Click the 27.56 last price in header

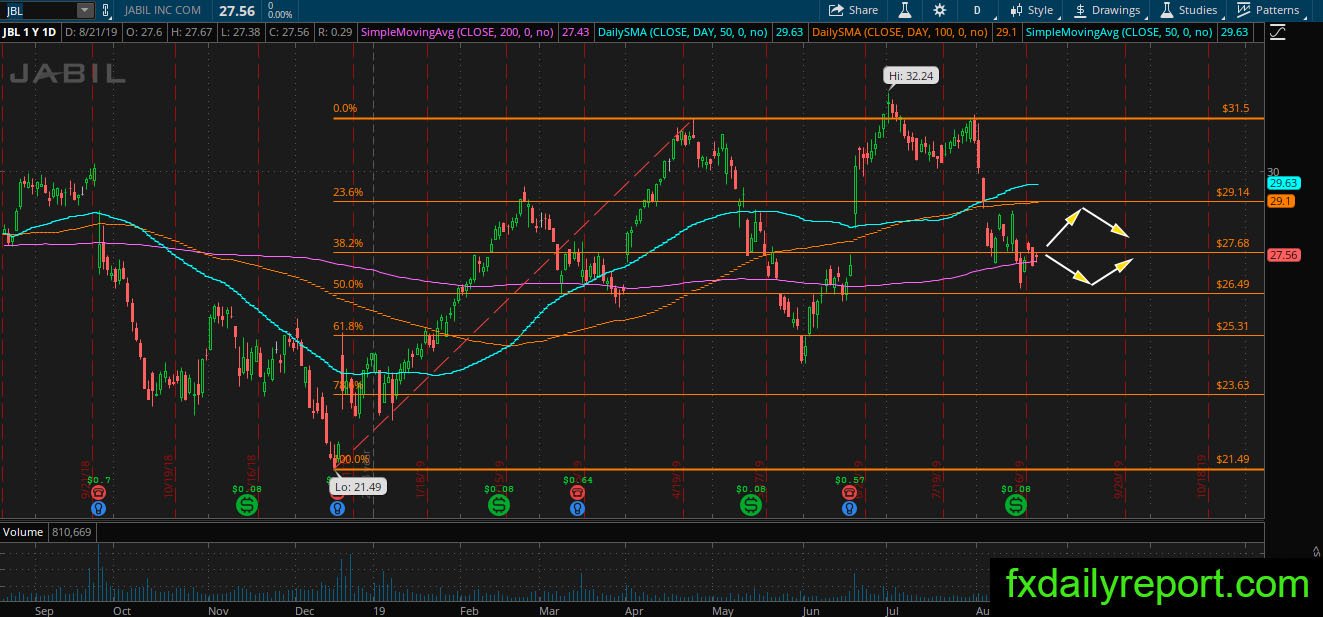239,9
